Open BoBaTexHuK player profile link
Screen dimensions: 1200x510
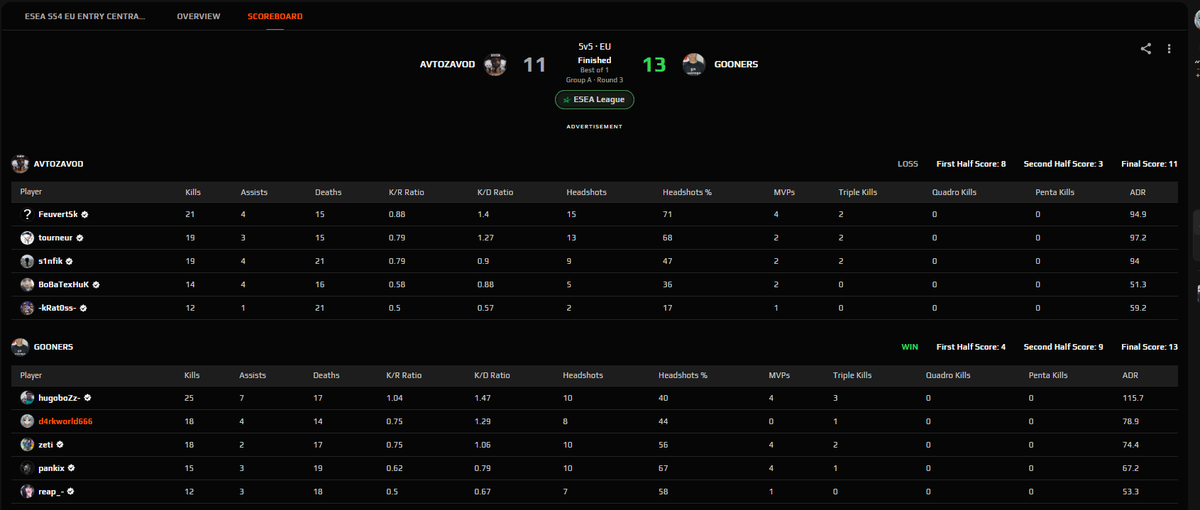(x=63, y=284)
